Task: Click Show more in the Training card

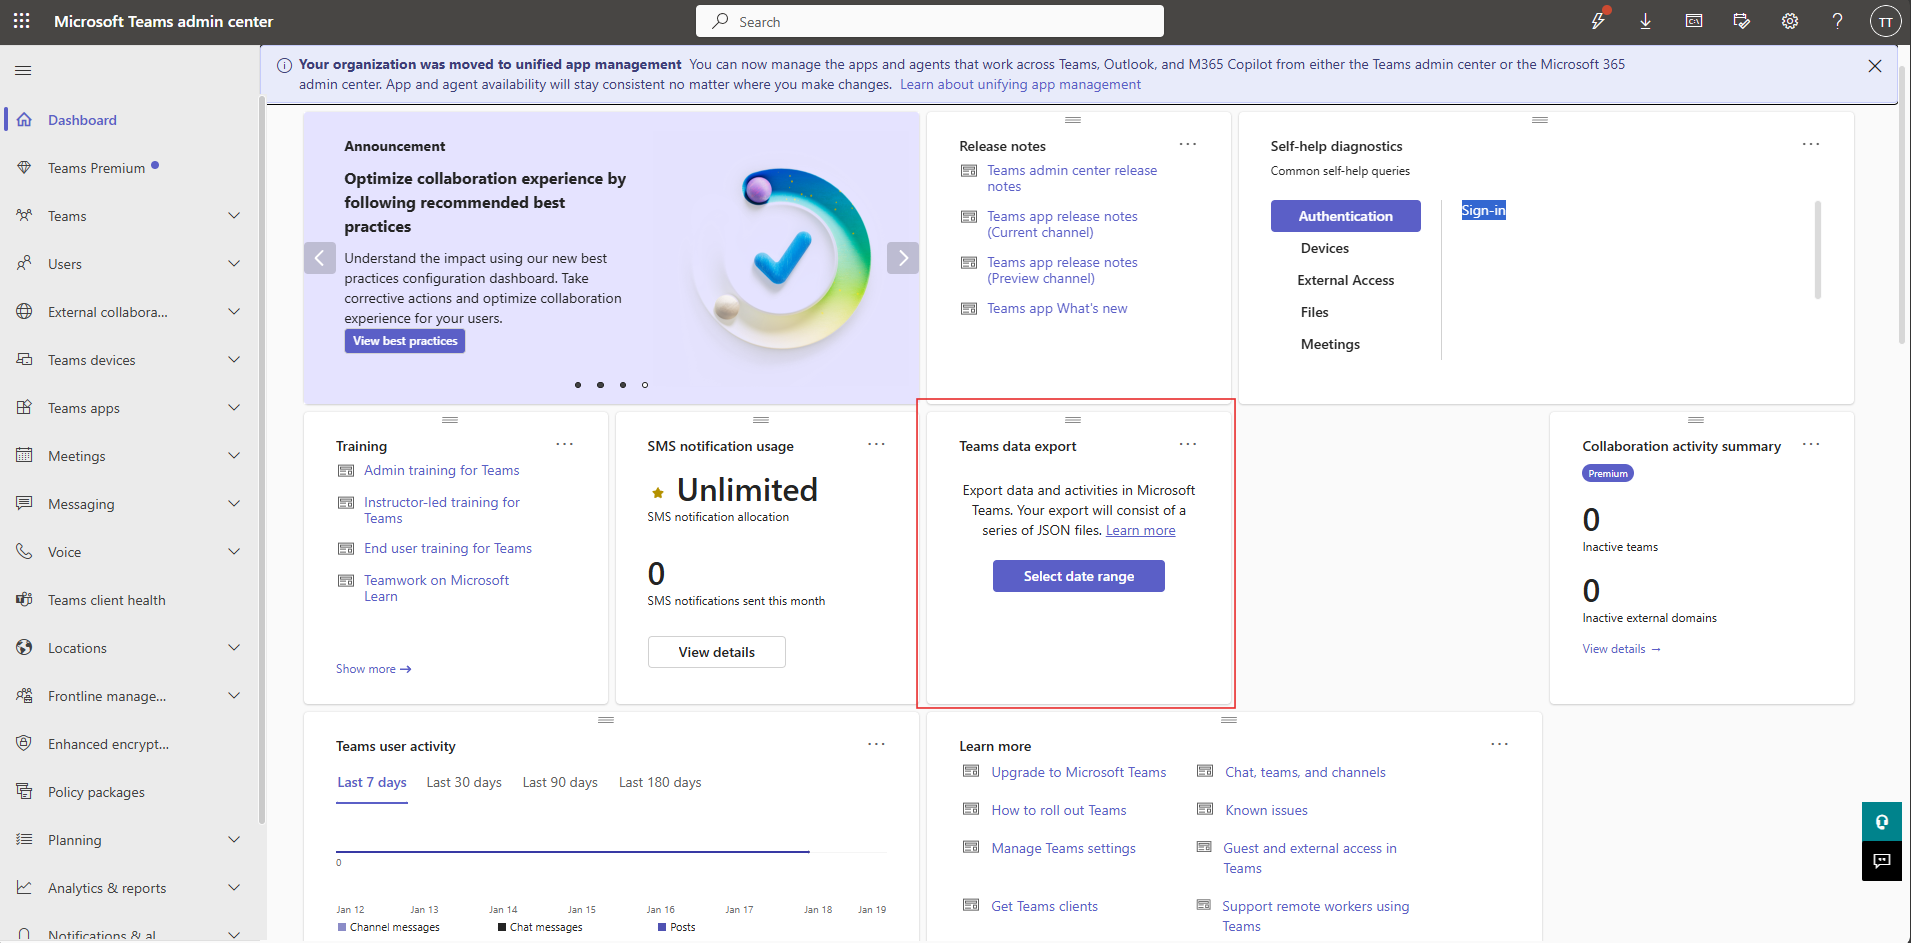Action: click(374, 669)
